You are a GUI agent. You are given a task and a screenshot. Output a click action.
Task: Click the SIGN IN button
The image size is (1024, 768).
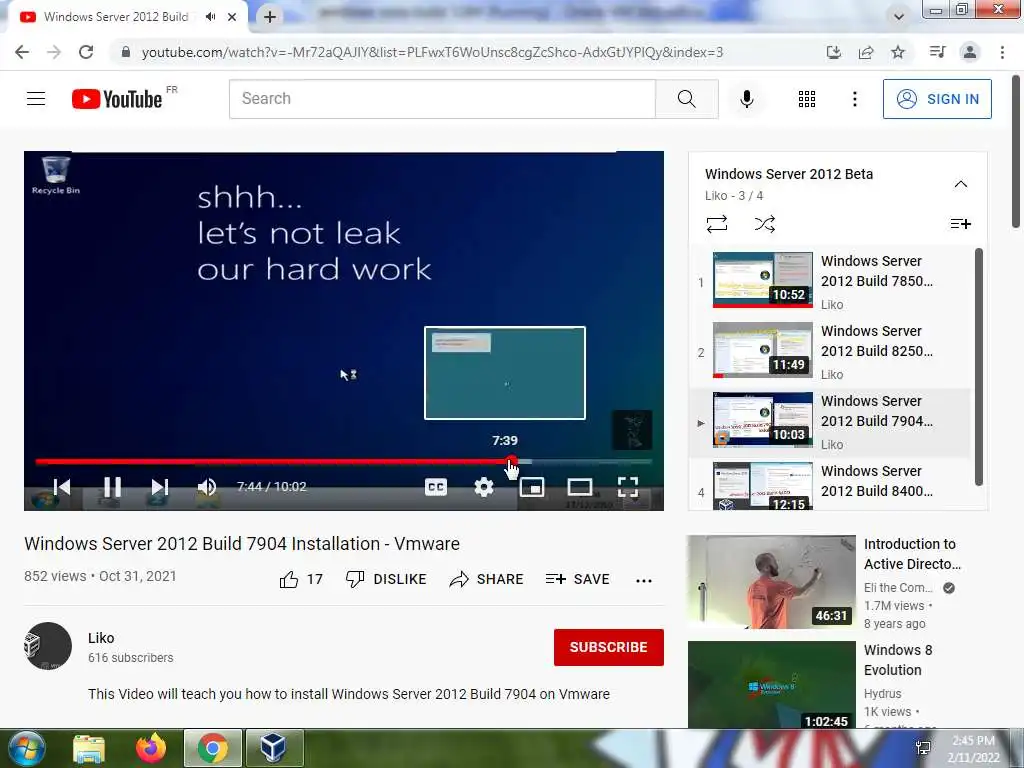coord(937,99)
